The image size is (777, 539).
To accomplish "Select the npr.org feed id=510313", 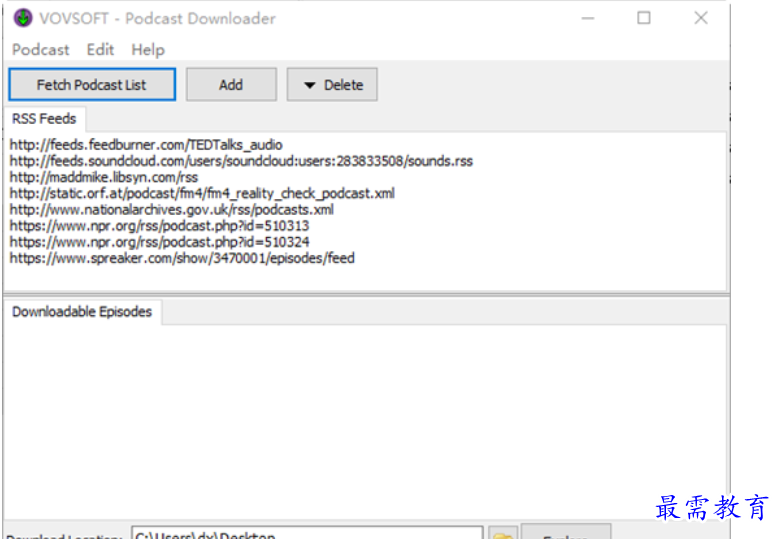I will pyautogui.click(x=159, y=226).
